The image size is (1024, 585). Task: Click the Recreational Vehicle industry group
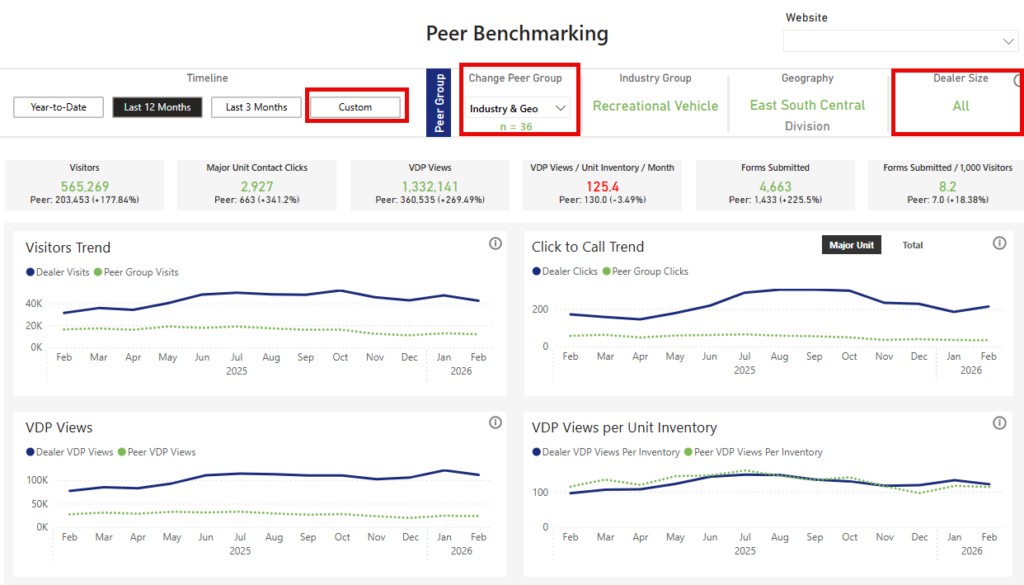655,106
